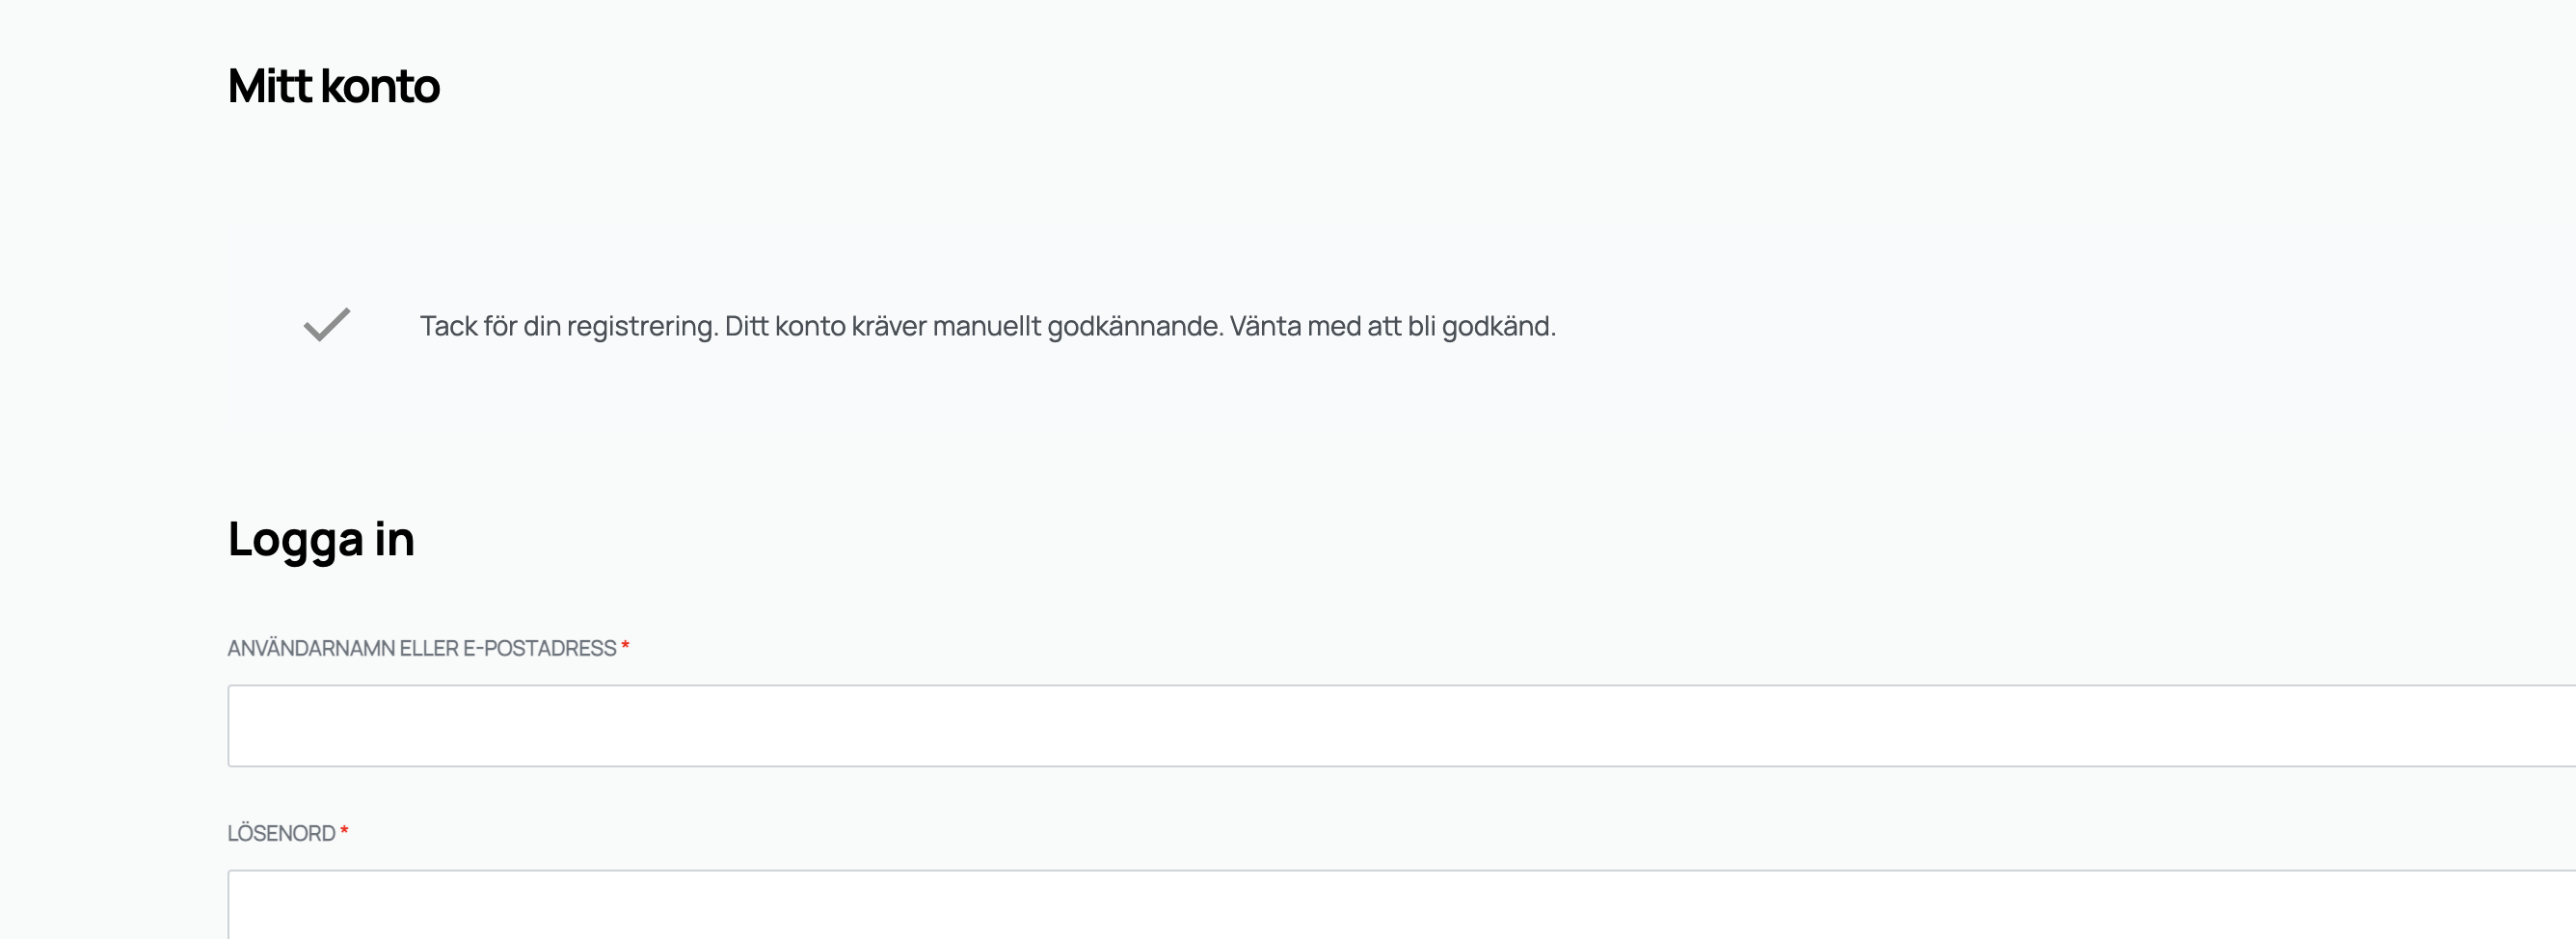Click the 'Användarnamn eller e-postadress' label

click(x=421, y=648)
